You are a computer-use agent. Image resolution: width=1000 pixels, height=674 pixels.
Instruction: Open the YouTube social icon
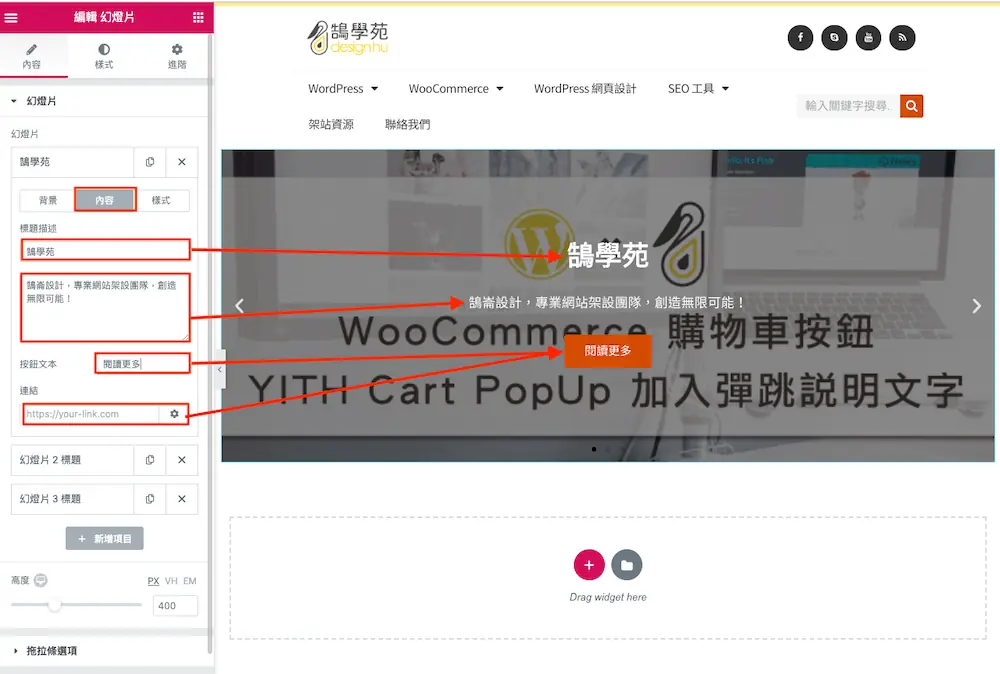pos(868,38)
